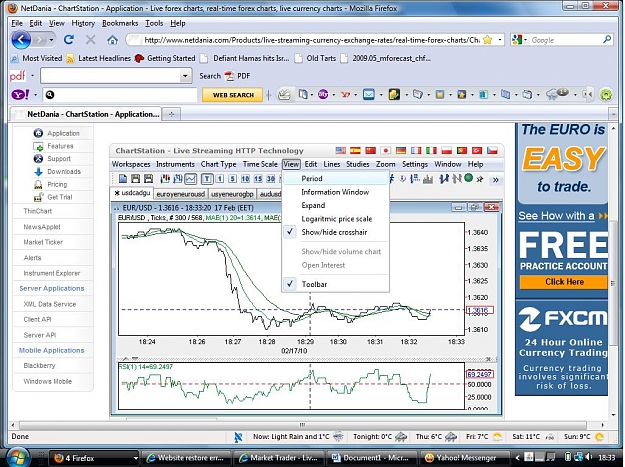Screen dimensions: 625x467
Task: Open Latest Headlines bookmark
Action: pos(99,58)
